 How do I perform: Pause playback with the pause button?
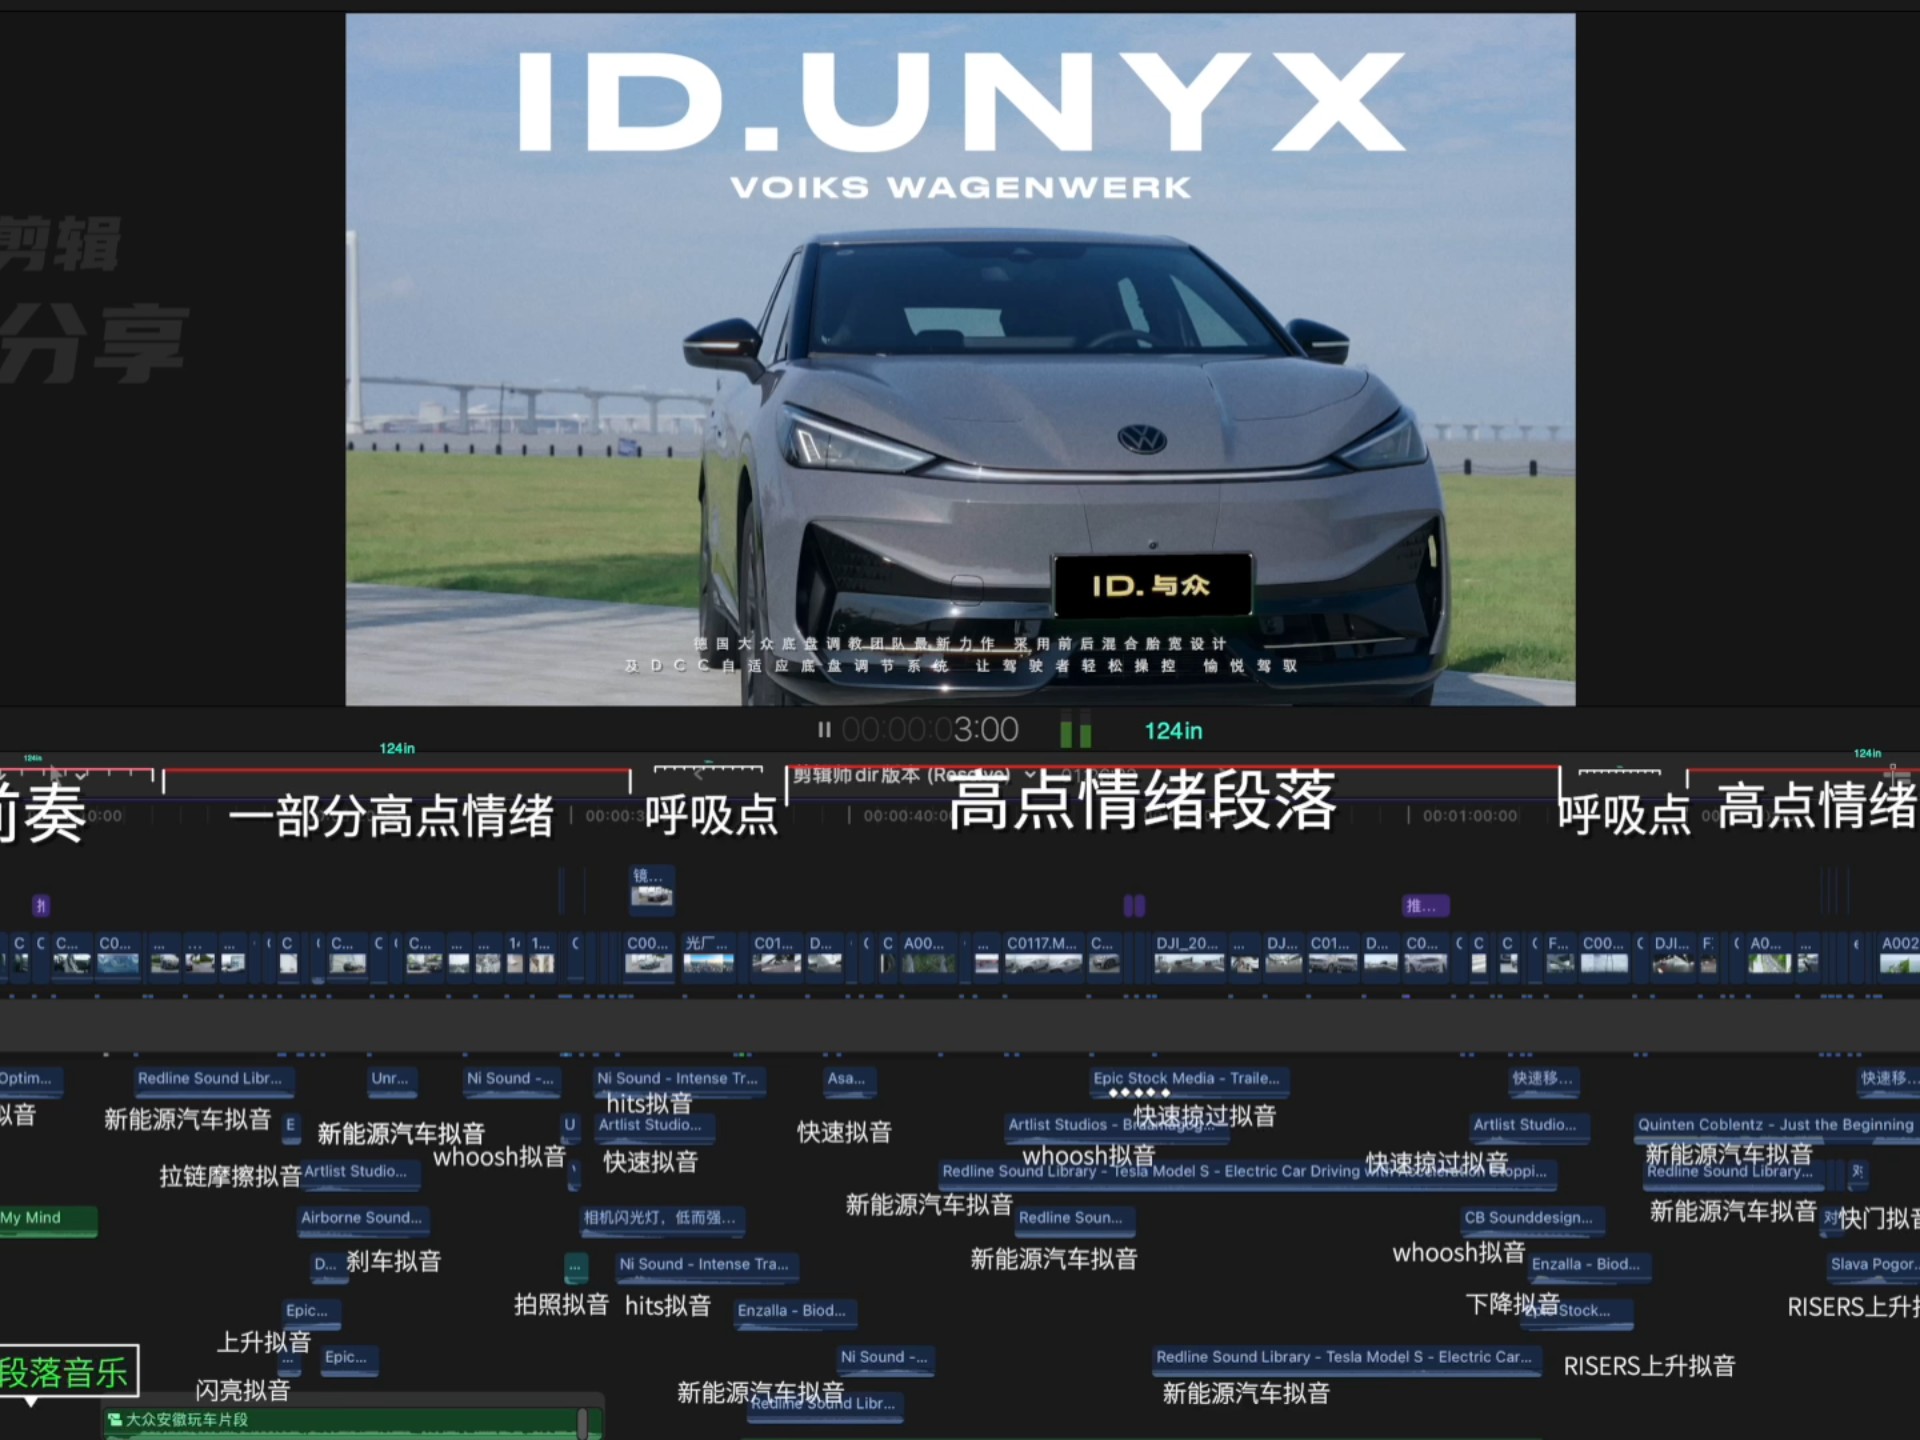point(824,730)
